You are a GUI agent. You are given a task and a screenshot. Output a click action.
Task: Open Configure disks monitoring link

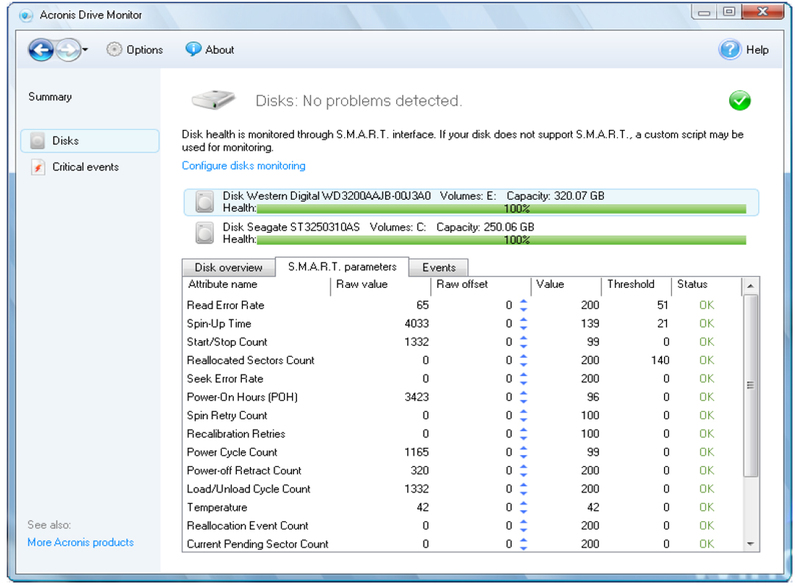(243, 166)
